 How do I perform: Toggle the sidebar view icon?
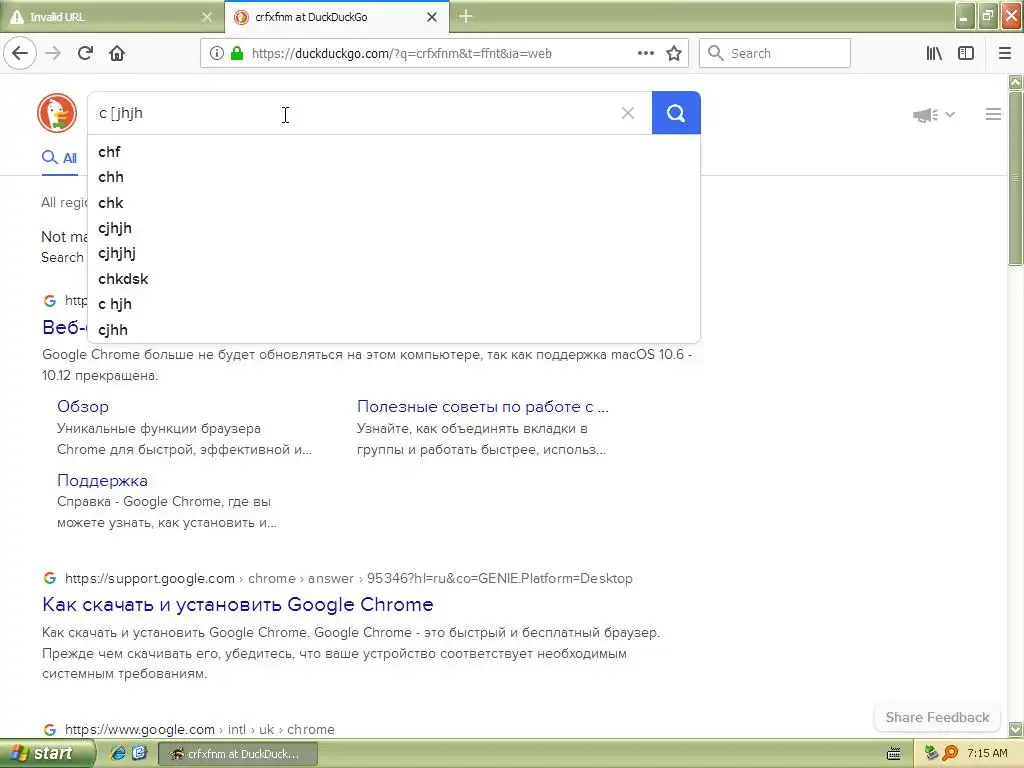tap(966, 54)
